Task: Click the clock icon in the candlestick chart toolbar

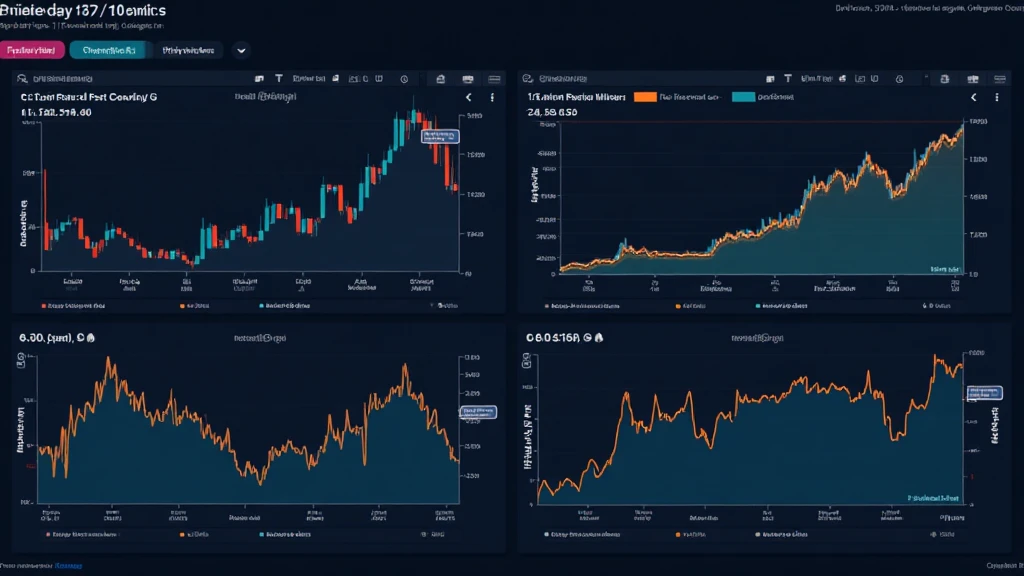Action: click(x=404, y=78)
